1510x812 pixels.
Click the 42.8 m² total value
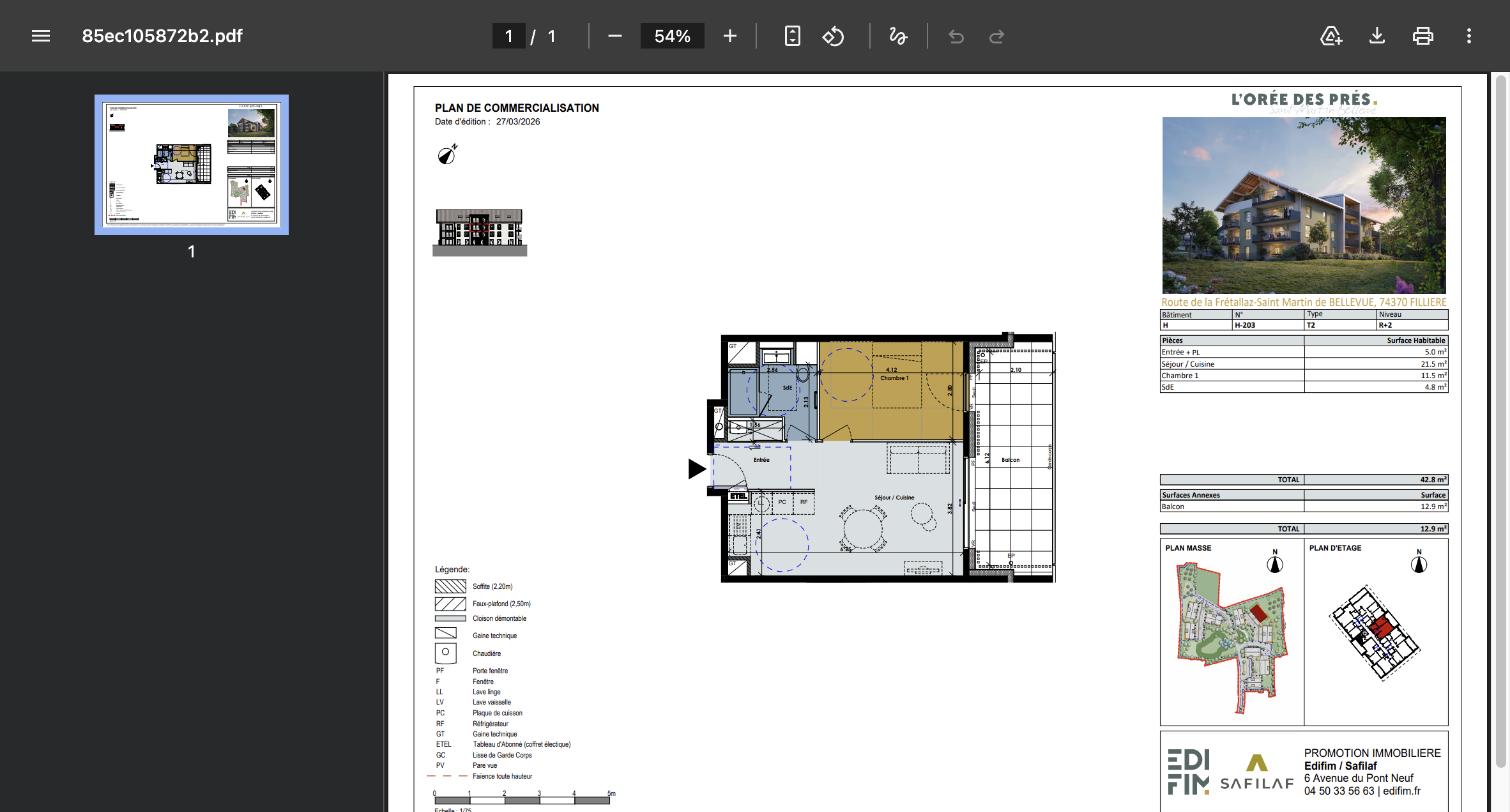pos(1434,480)
